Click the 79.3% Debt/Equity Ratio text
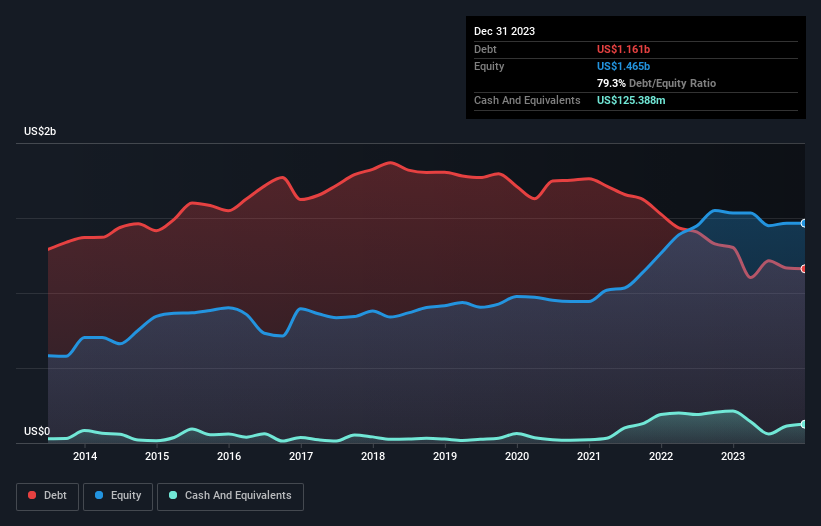The height and width of the screenshot is (526, 821). [x=656, y=83]
